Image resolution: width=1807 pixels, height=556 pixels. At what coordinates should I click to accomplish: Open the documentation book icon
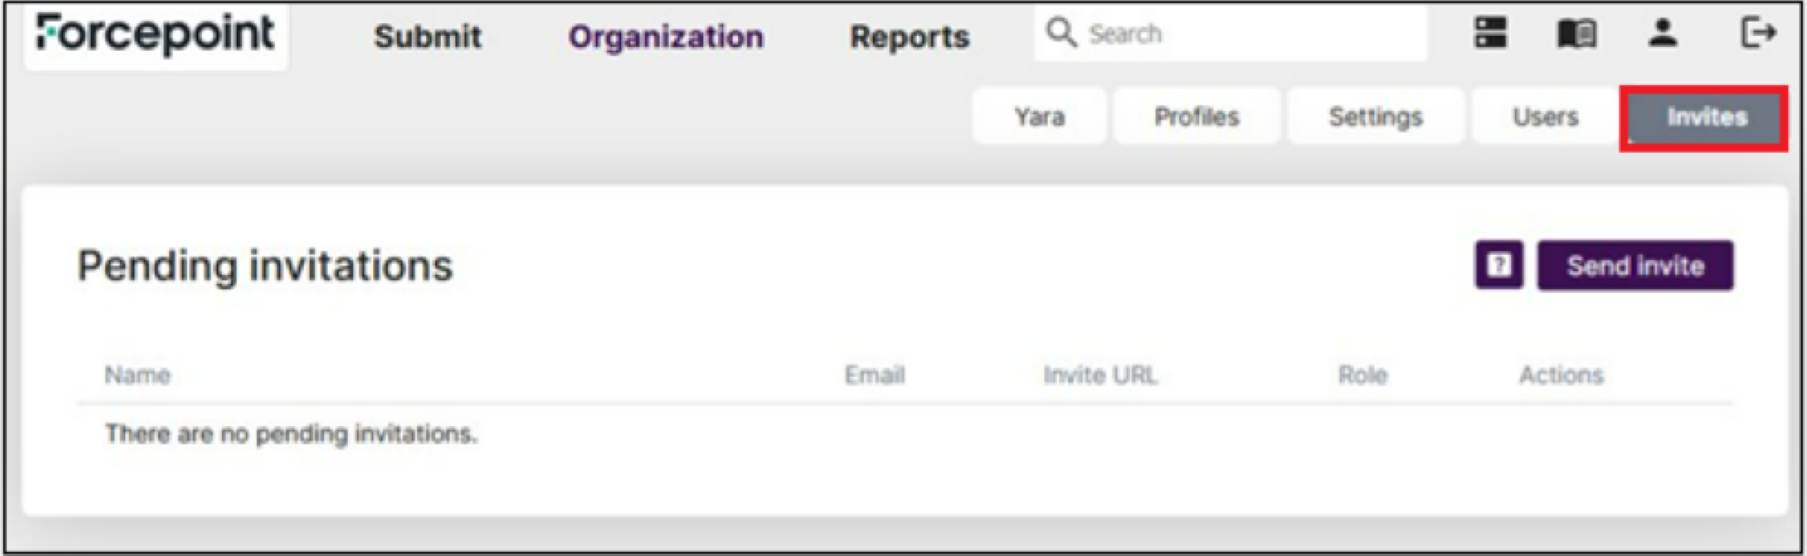click(1576, 34)
